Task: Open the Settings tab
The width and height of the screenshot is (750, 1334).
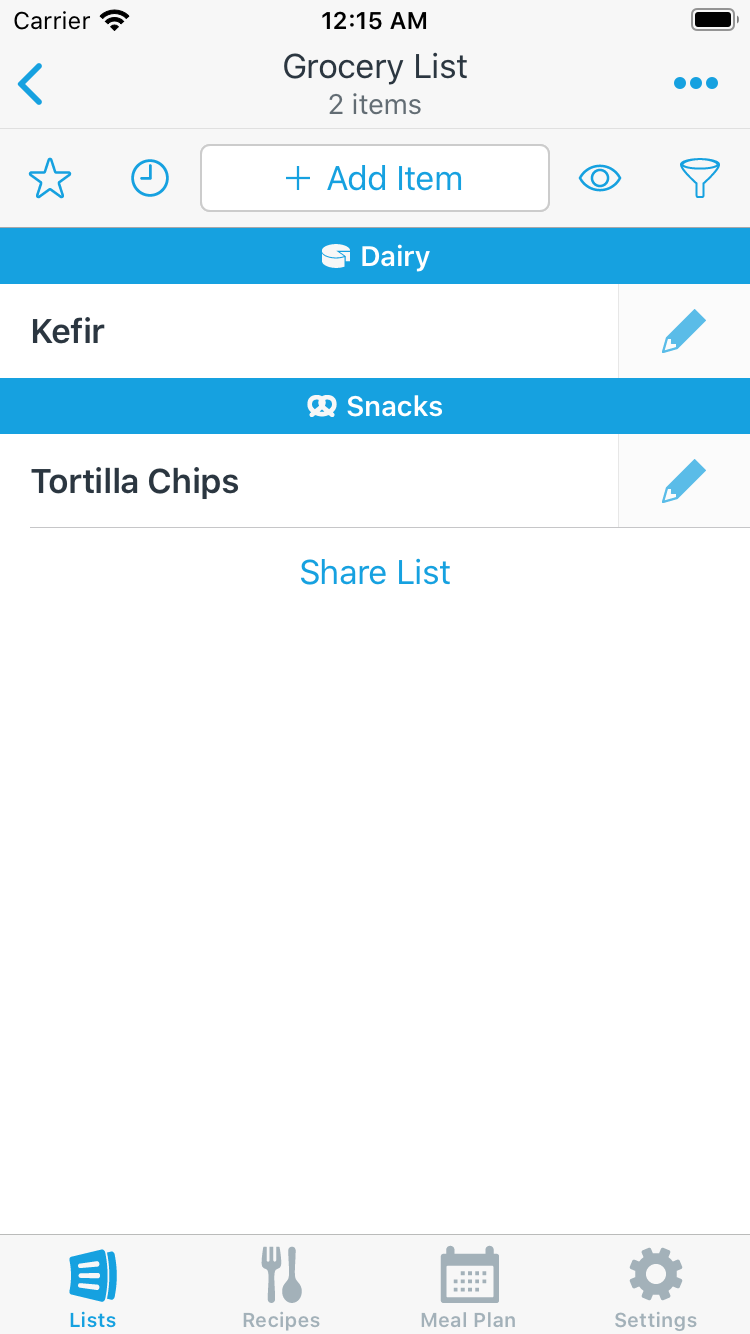Action: (x=656, y=1288)
